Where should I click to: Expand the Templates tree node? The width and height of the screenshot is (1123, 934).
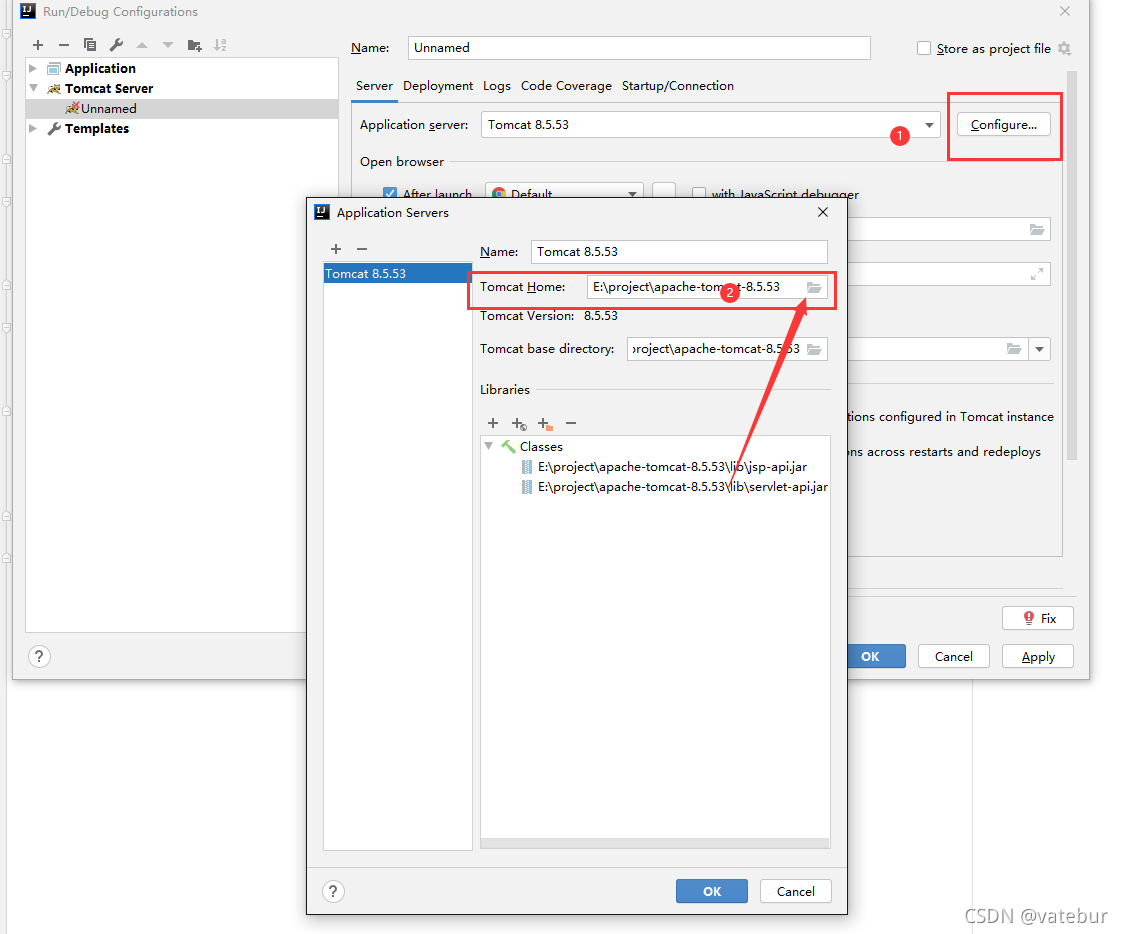coord(33,128)
